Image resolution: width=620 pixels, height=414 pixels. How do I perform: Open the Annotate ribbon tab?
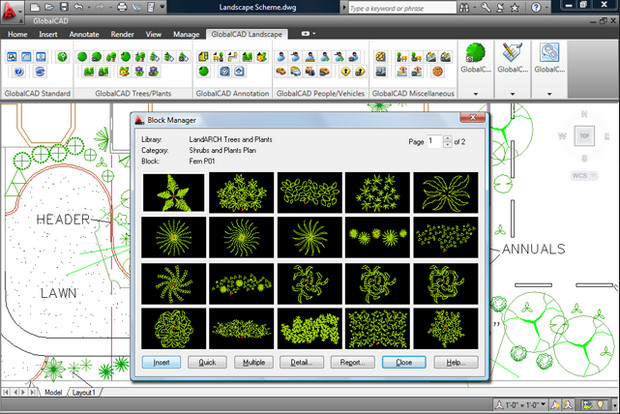tap(82, 33)
